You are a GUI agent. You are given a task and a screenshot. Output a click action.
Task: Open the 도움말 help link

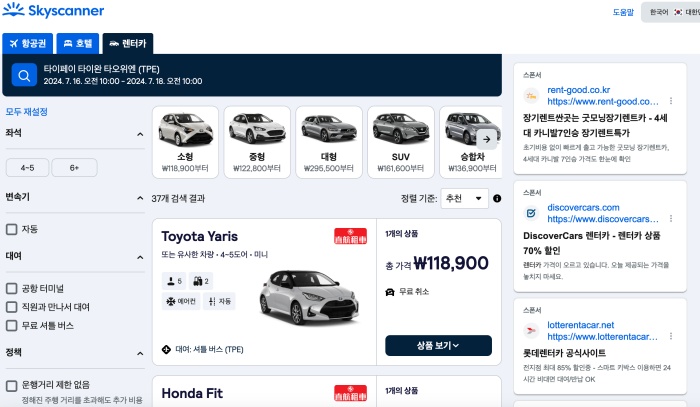623,12
